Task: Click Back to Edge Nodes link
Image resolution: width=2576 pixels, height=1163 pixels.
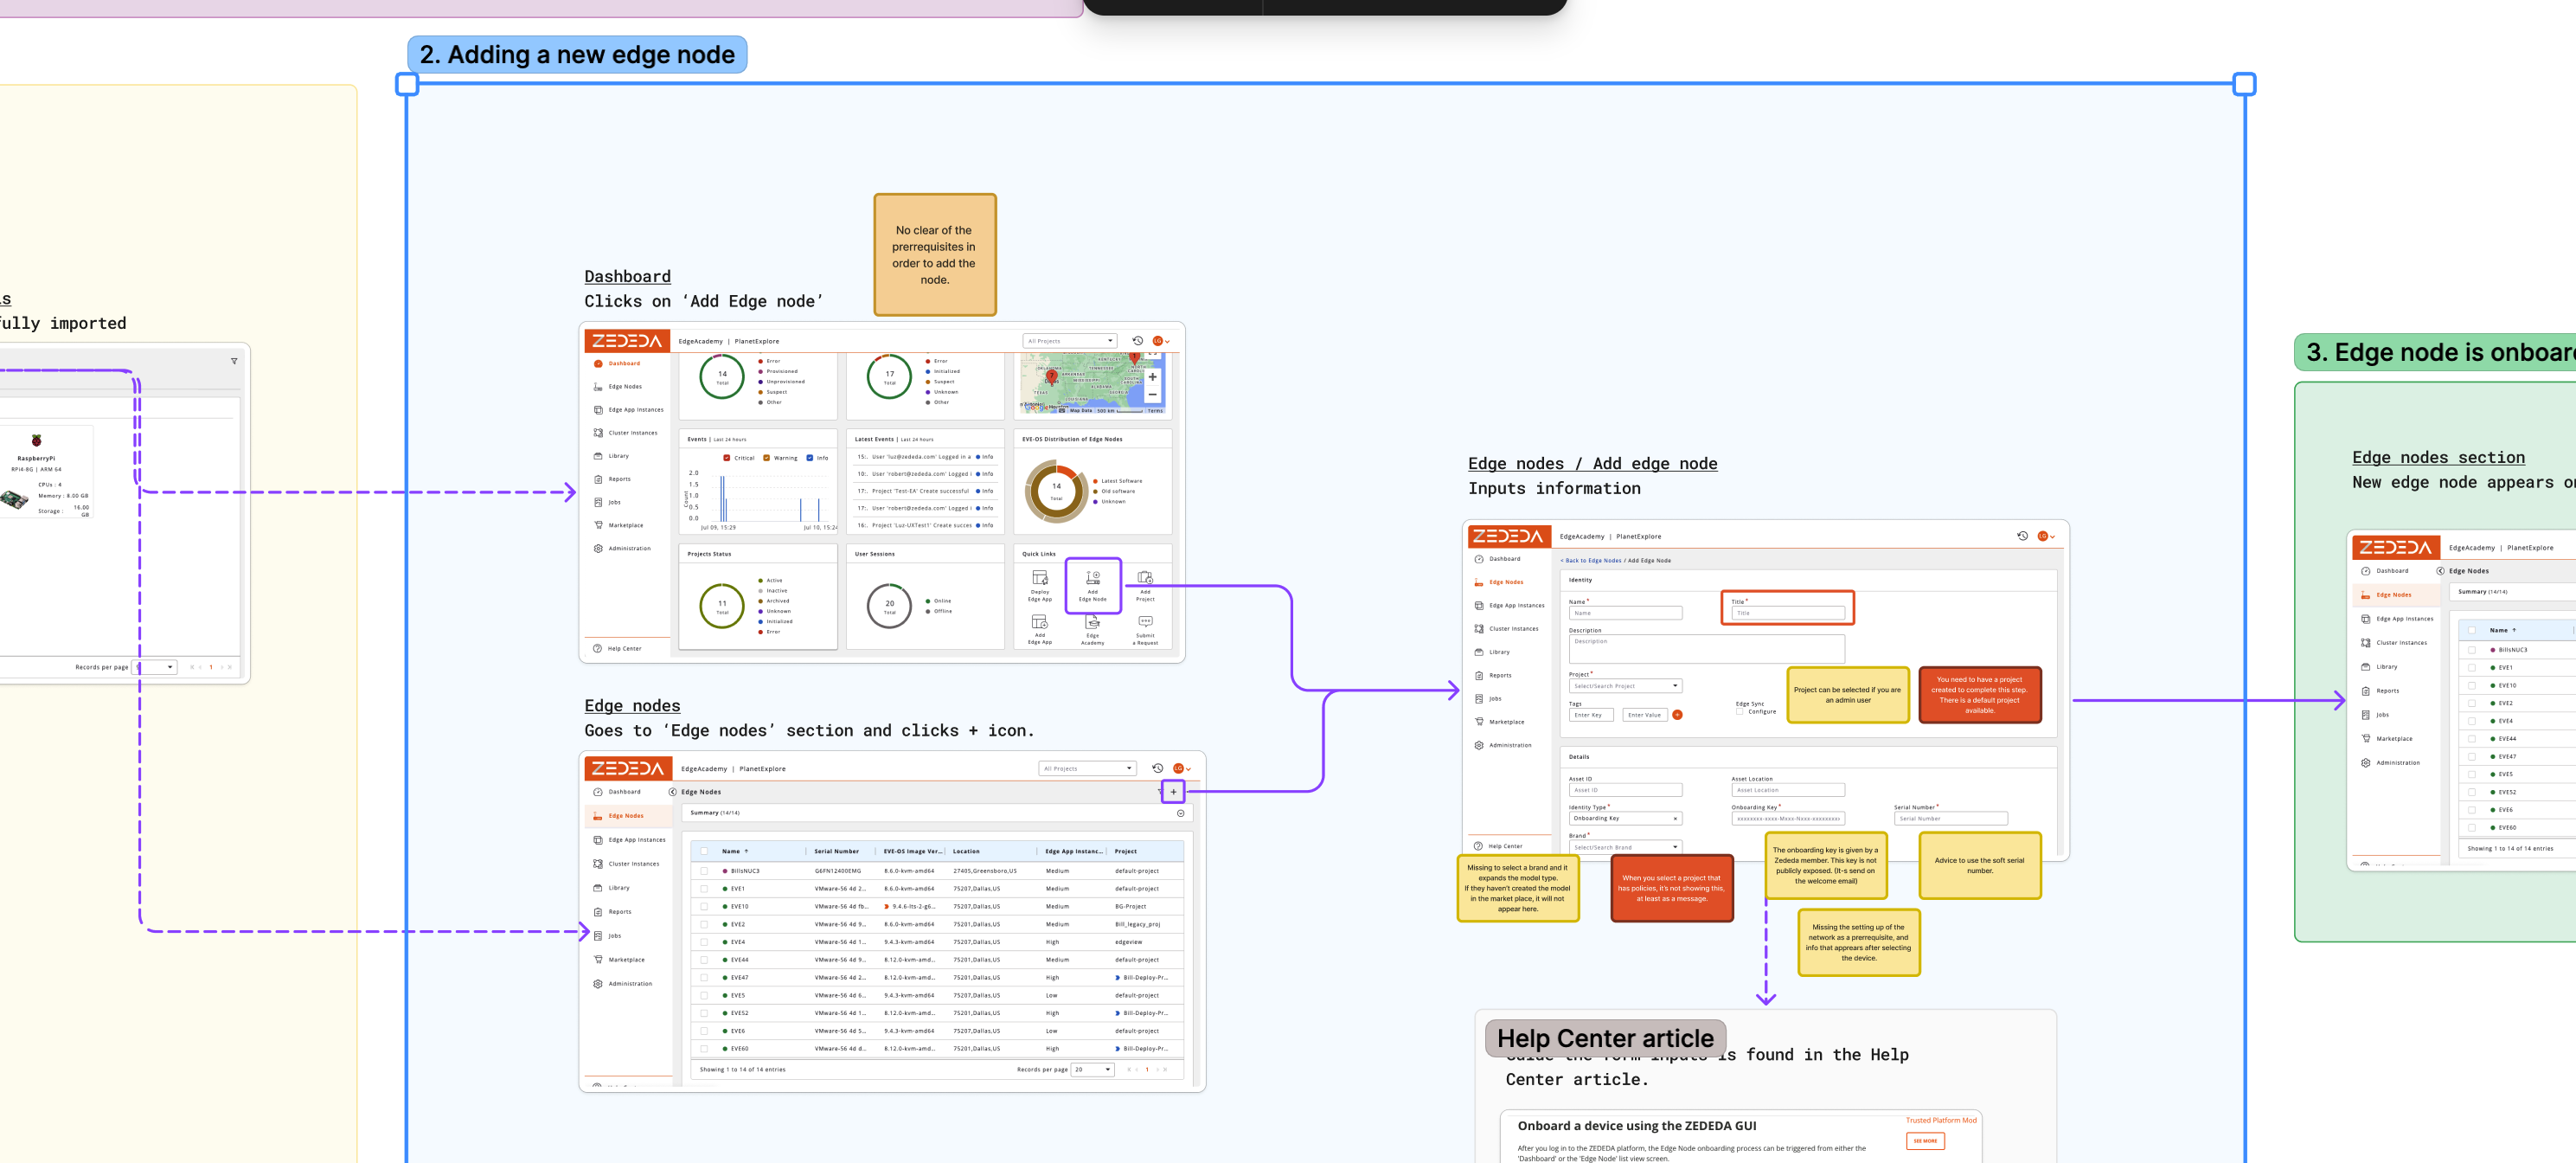Action: pyautogui.click(x=1592, y=561)
